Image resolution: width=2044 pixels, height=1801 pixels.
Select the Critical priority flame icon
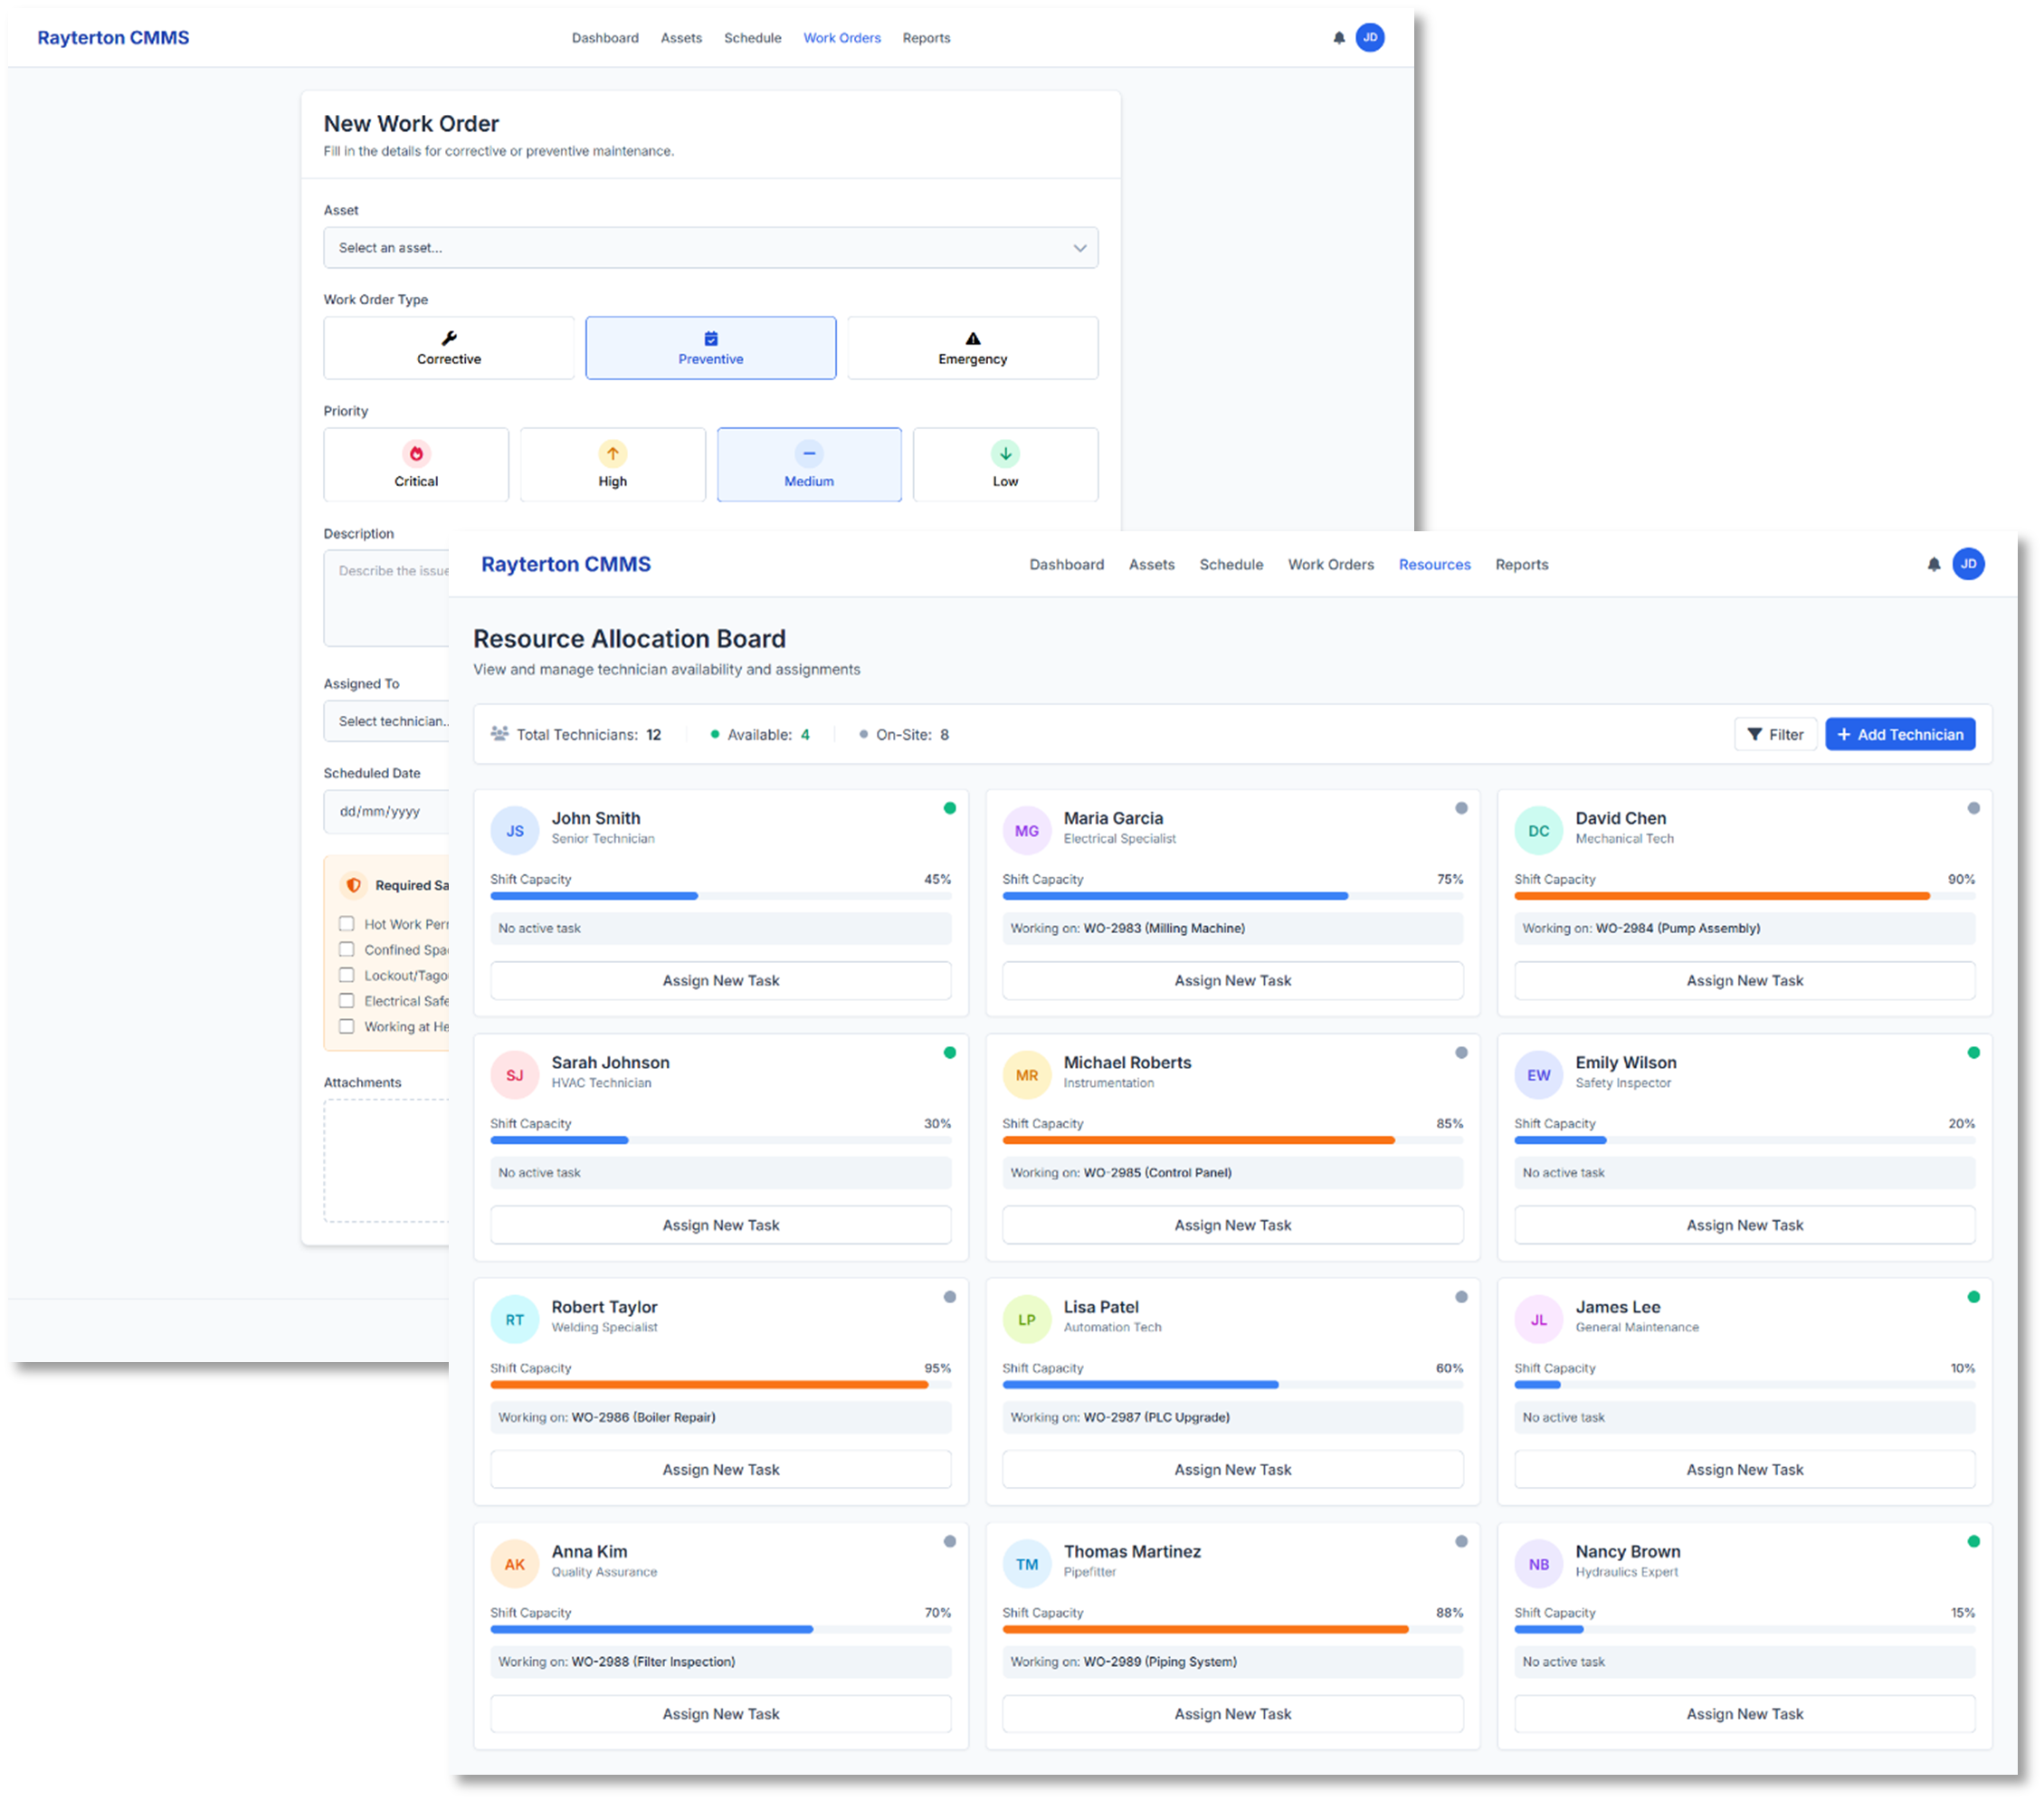pos(415,453)
